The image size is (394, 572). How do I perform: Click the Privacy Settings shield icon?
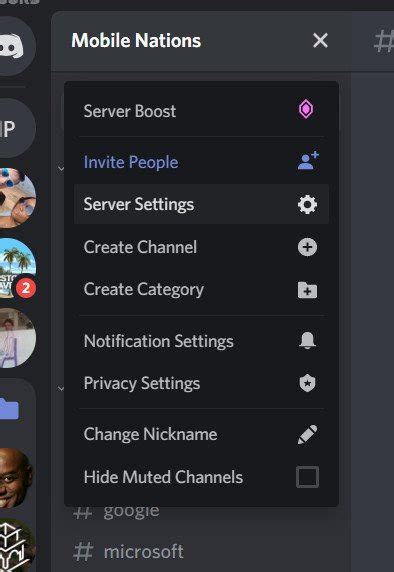click(307, 383)
